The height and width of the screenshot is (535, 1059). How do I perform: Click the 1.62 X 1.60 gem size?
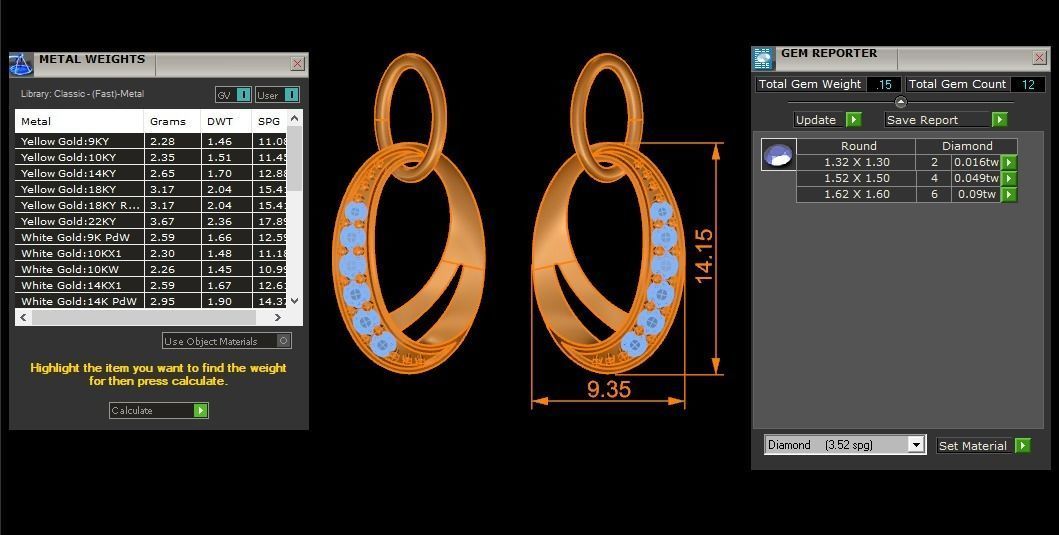click(x=856, y=195)
